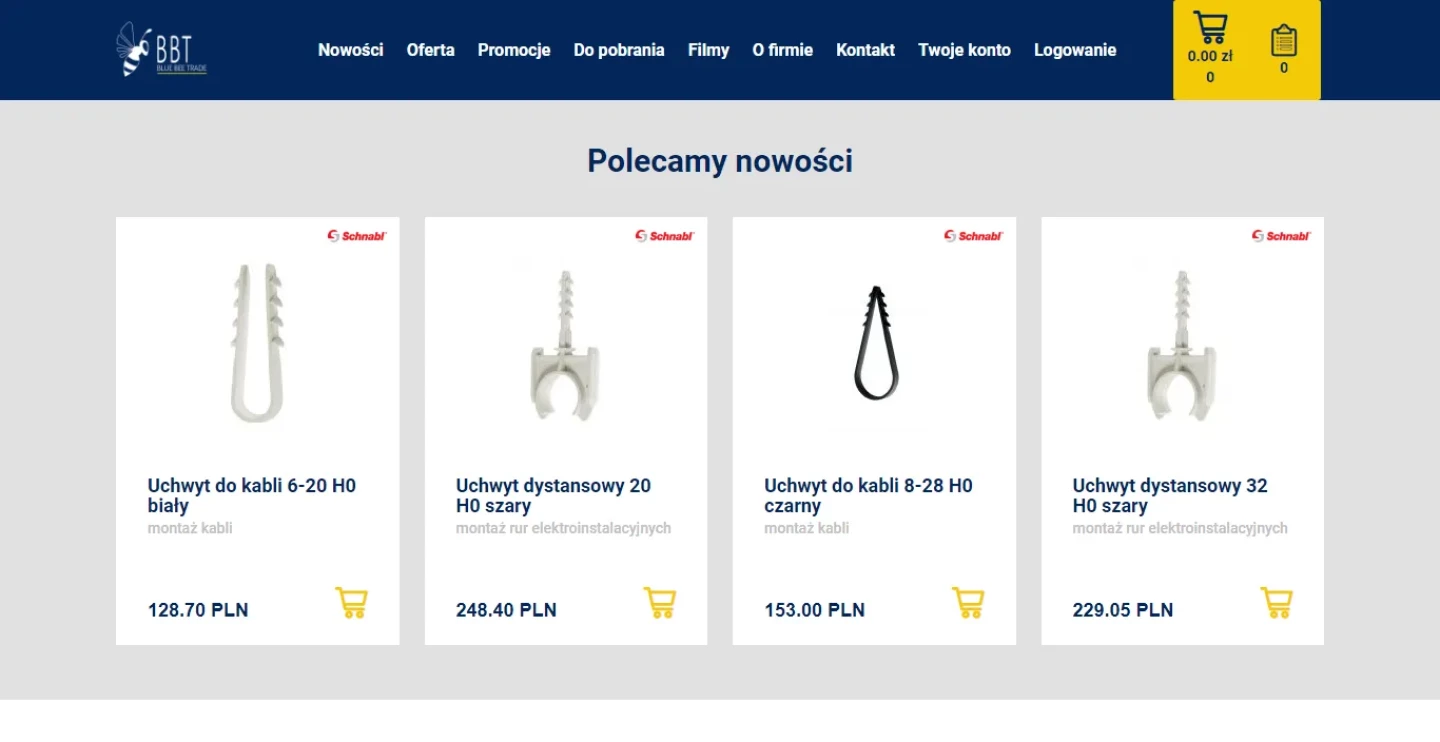
Task: View the white cable holder product image
Action: coord(258,343)
